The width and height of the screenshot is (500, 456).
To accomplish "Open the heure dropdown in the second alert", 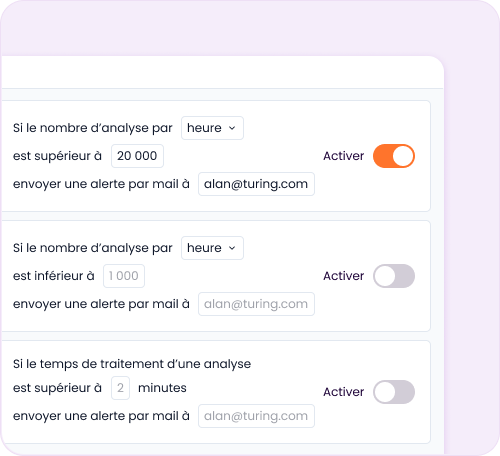I will (212, 248).
